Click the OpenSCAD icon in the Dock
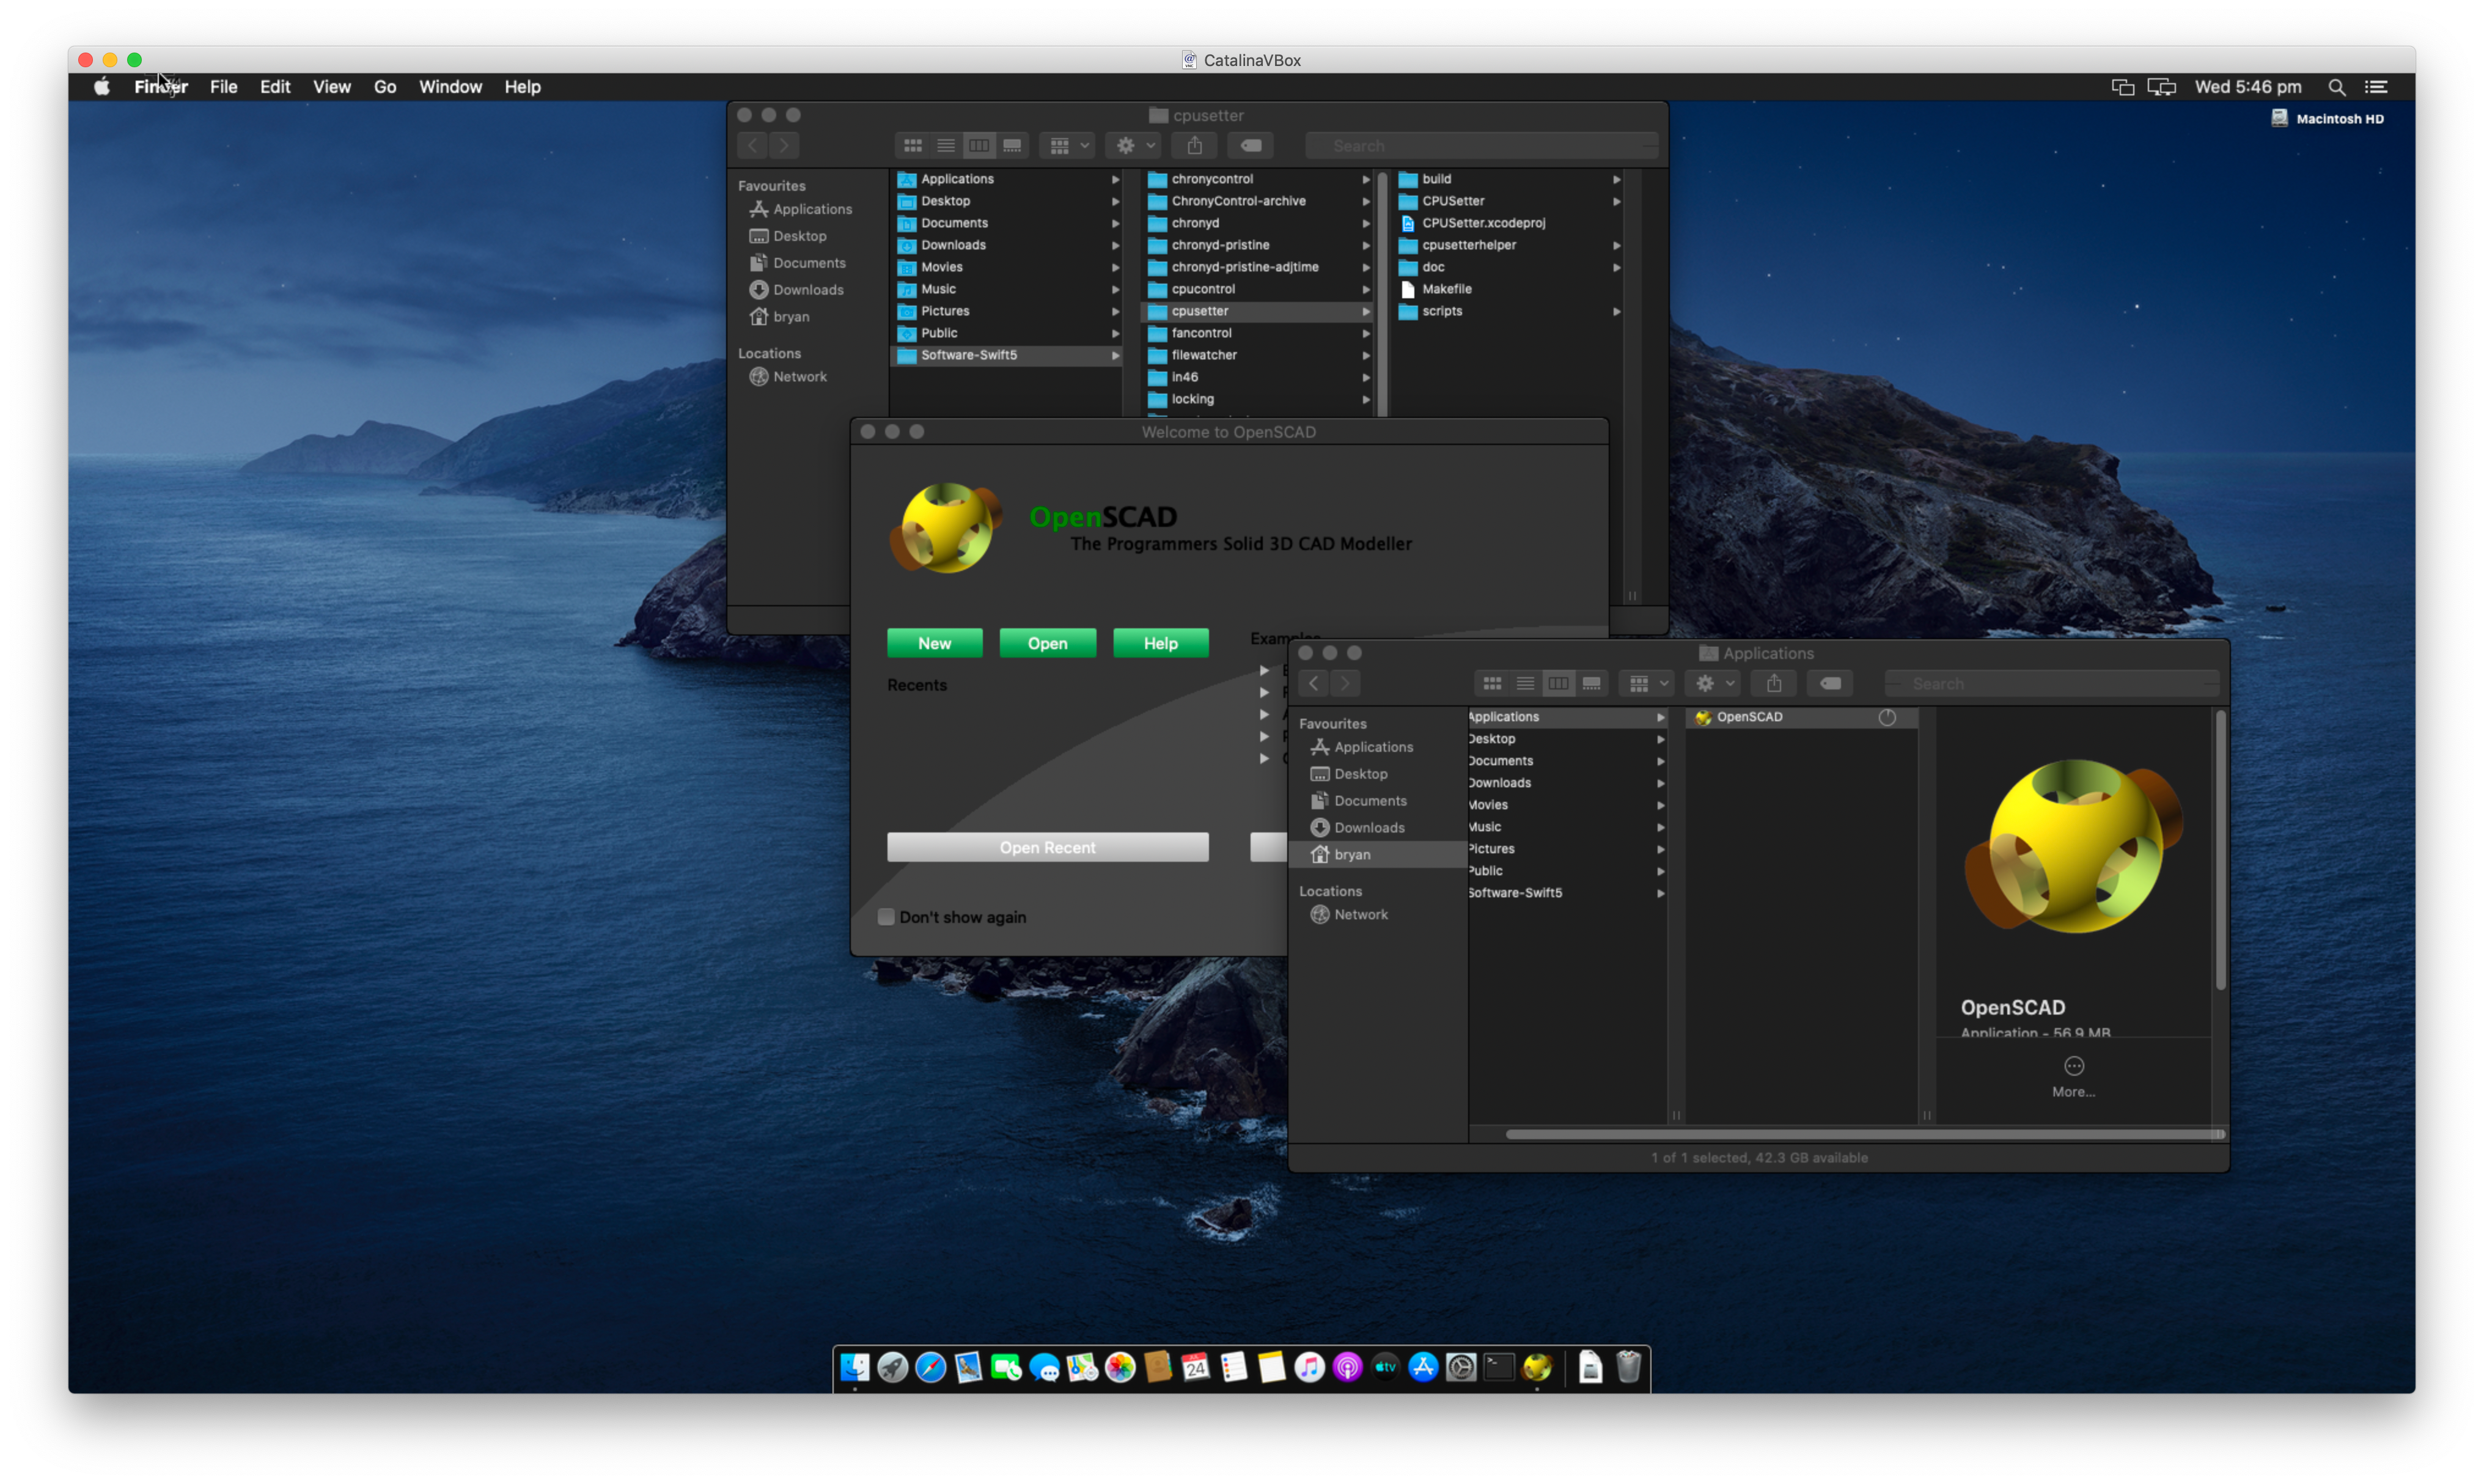Screen dimensions: 2484x1484 [x=1537, y=1367]
